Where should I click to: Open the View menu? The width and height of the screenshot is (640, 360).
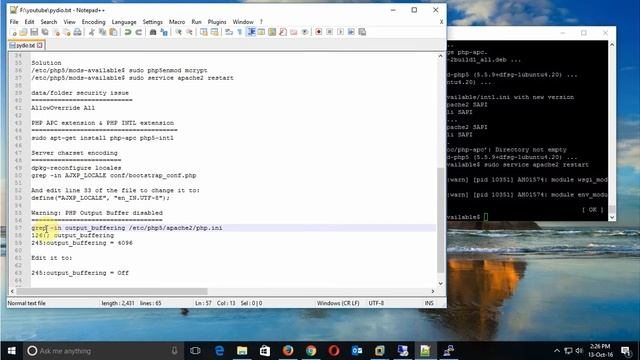tap(69, 22)
